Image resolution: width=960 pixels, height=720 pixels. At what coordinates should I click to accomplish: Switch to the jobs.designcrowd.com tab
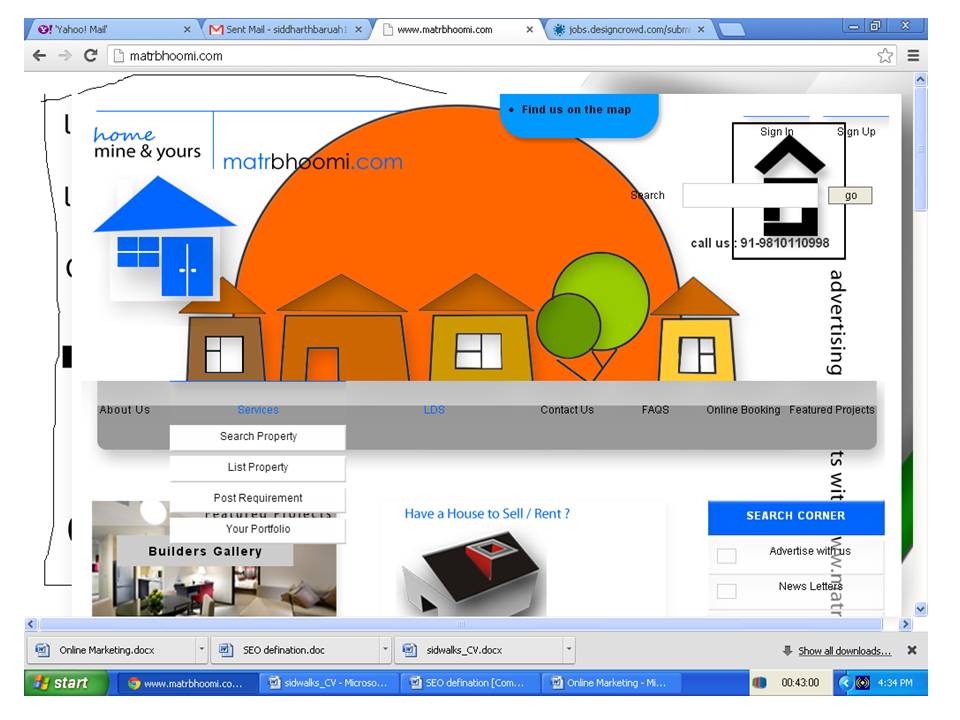tap(628, 29)
